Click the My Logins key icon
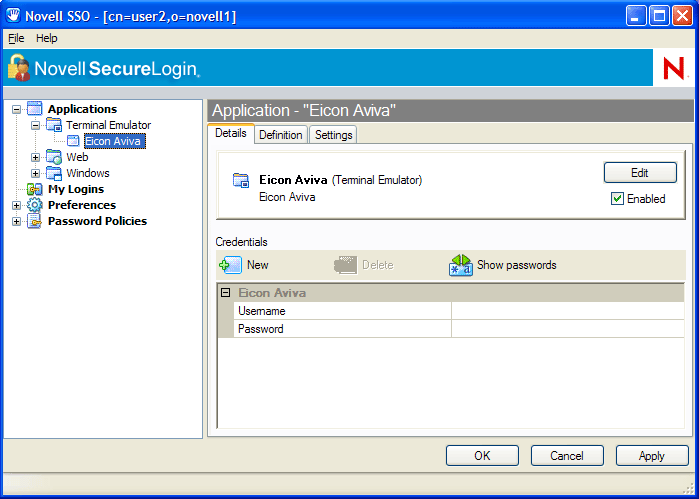This screenshot has width=699, height=499. coord(35,189)
